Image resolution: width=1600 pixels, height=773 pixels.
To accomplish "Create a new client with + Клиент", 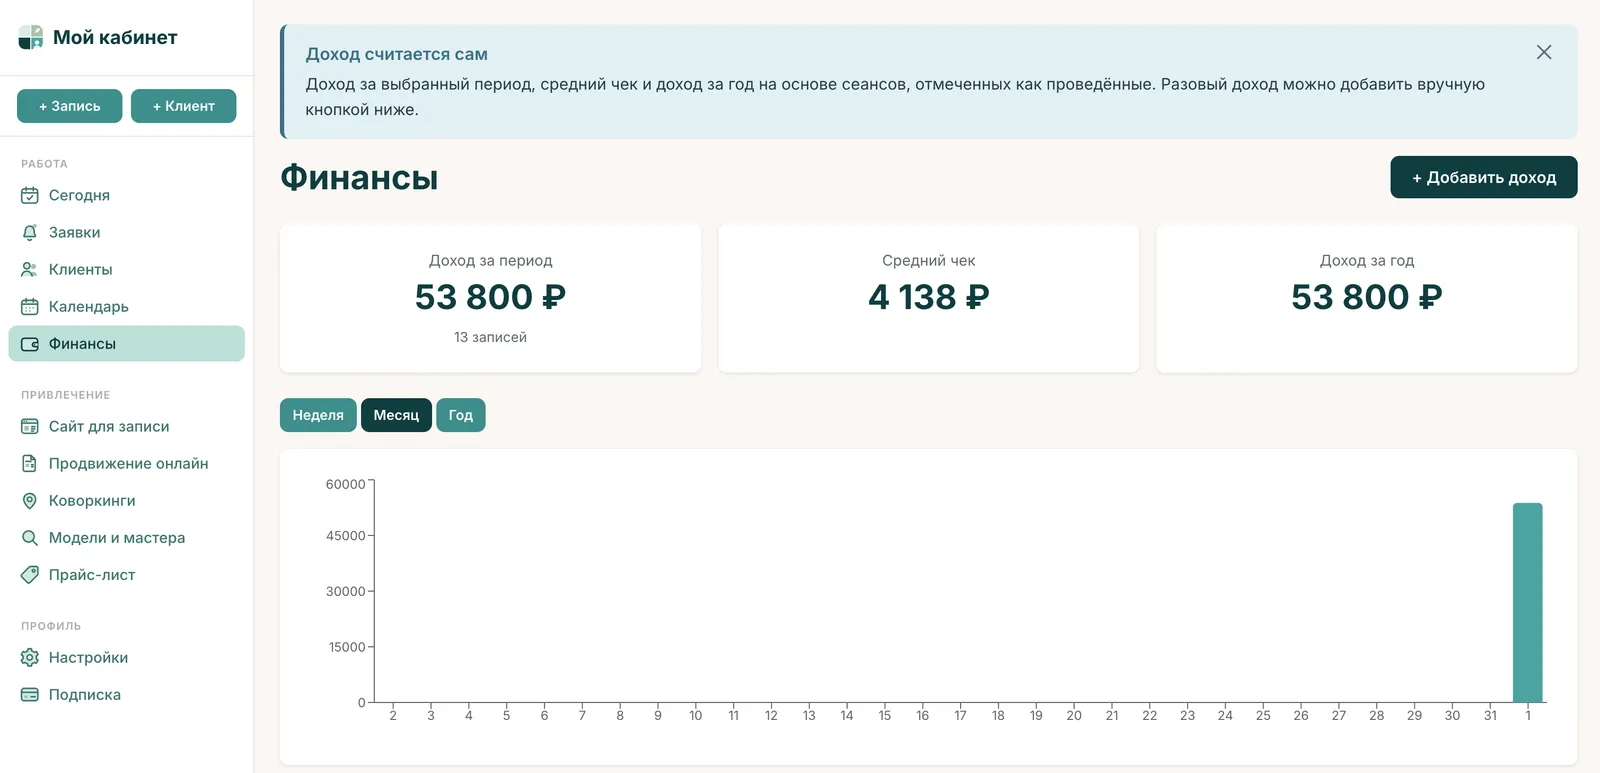I will (x=184, y=106).
